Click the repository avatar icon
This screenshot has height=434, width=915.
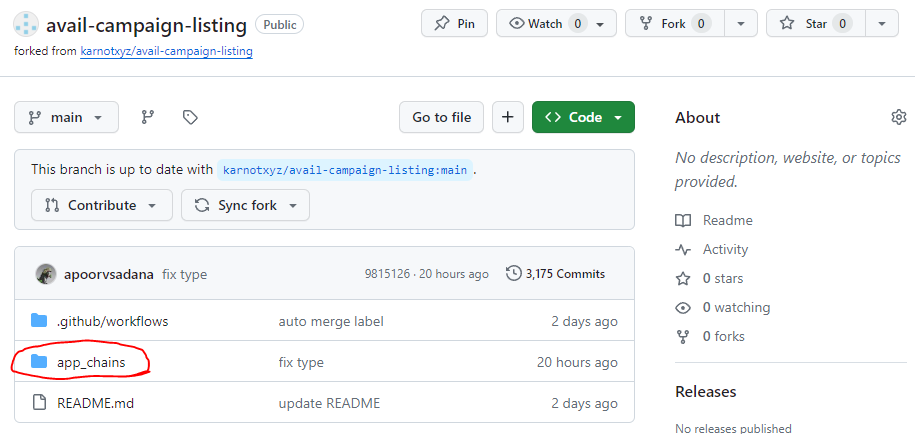coord(26,24)
